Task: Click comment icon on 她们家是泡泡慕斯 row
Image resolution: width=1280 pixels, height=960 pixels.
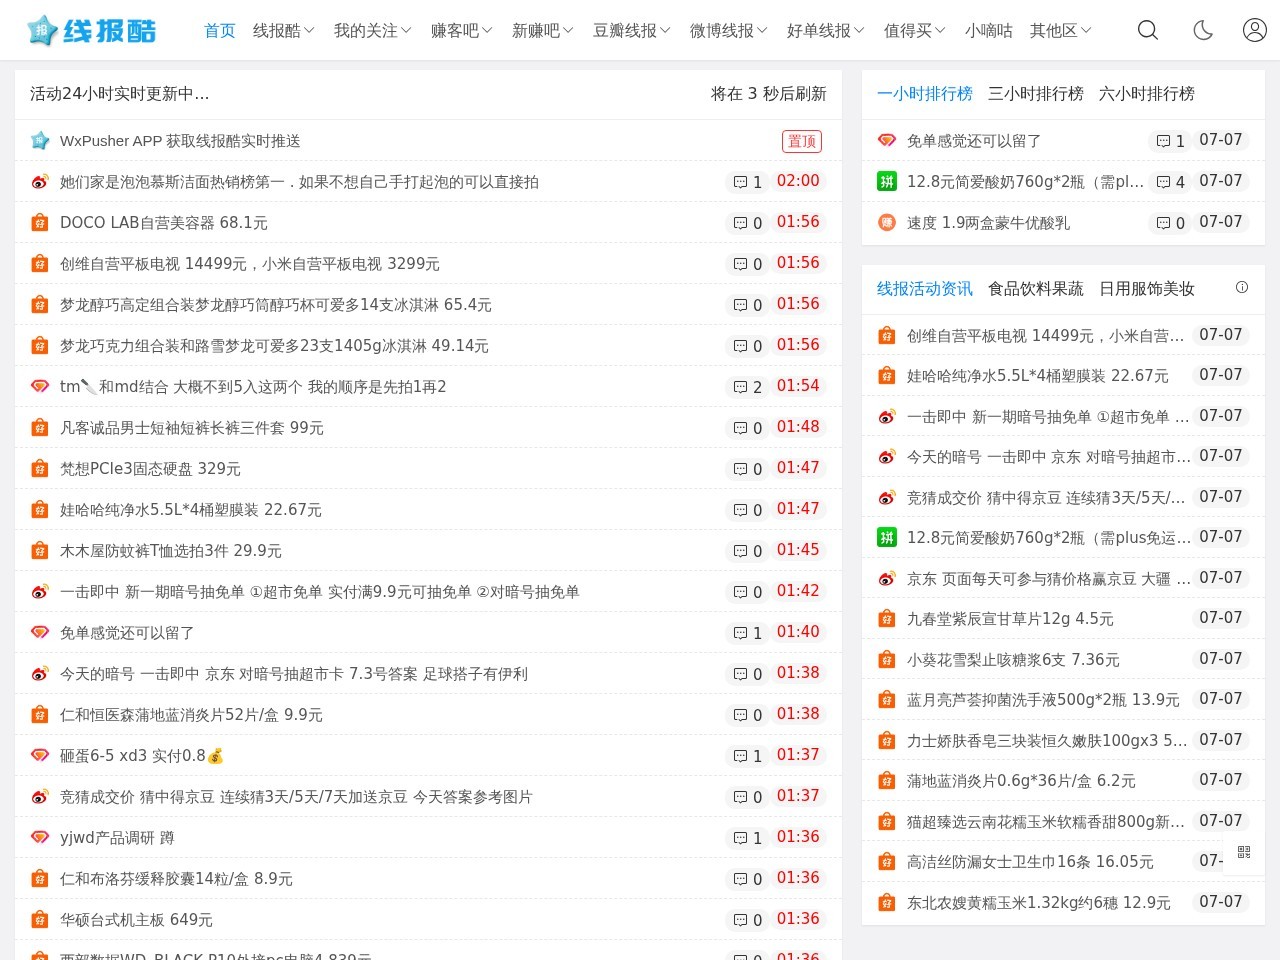Action: coord(740,182)
